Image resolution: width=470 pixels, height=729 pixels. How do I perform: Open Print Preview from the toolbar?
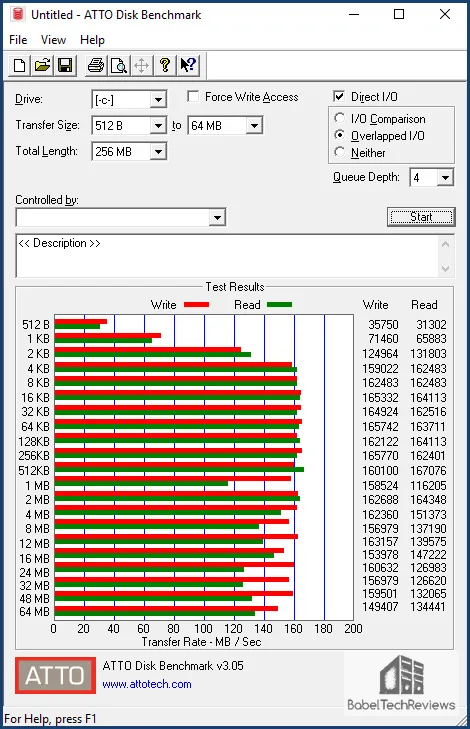(119, 66)
